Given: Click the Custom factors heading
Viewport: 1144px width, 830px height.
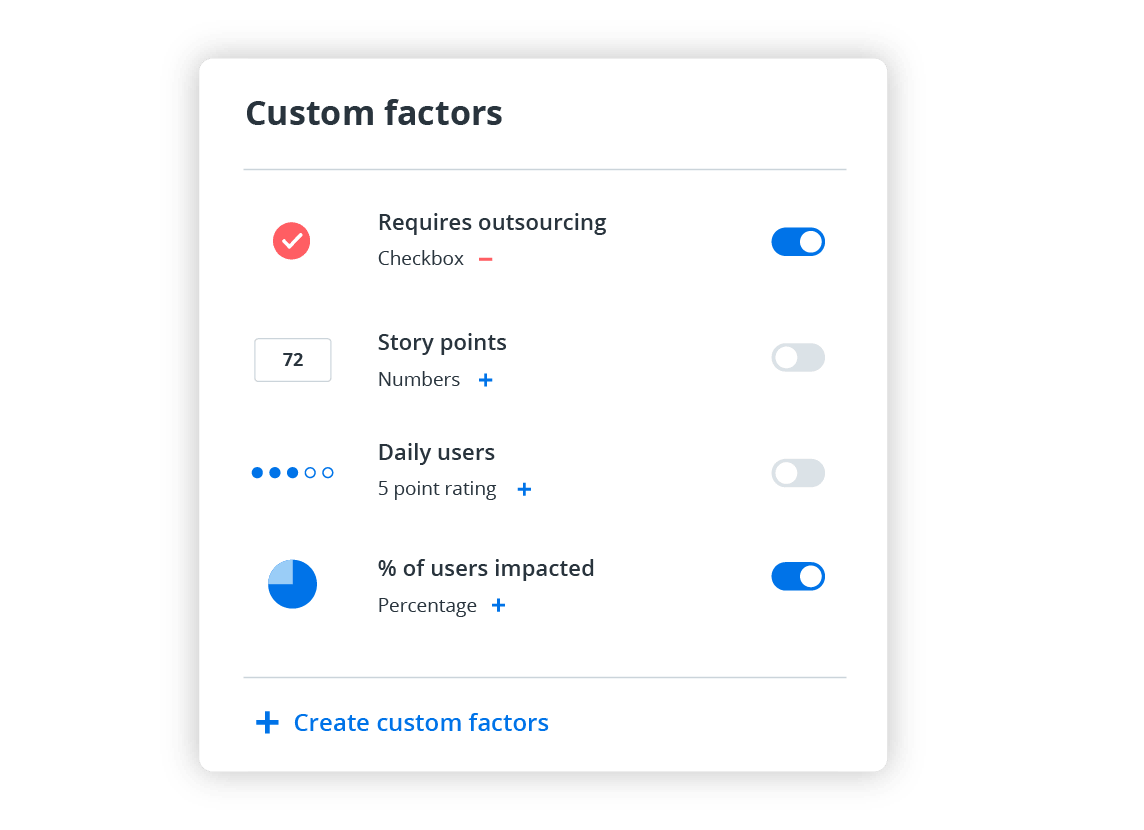Looking at the screenshot, I should click(x=374, y=113).
